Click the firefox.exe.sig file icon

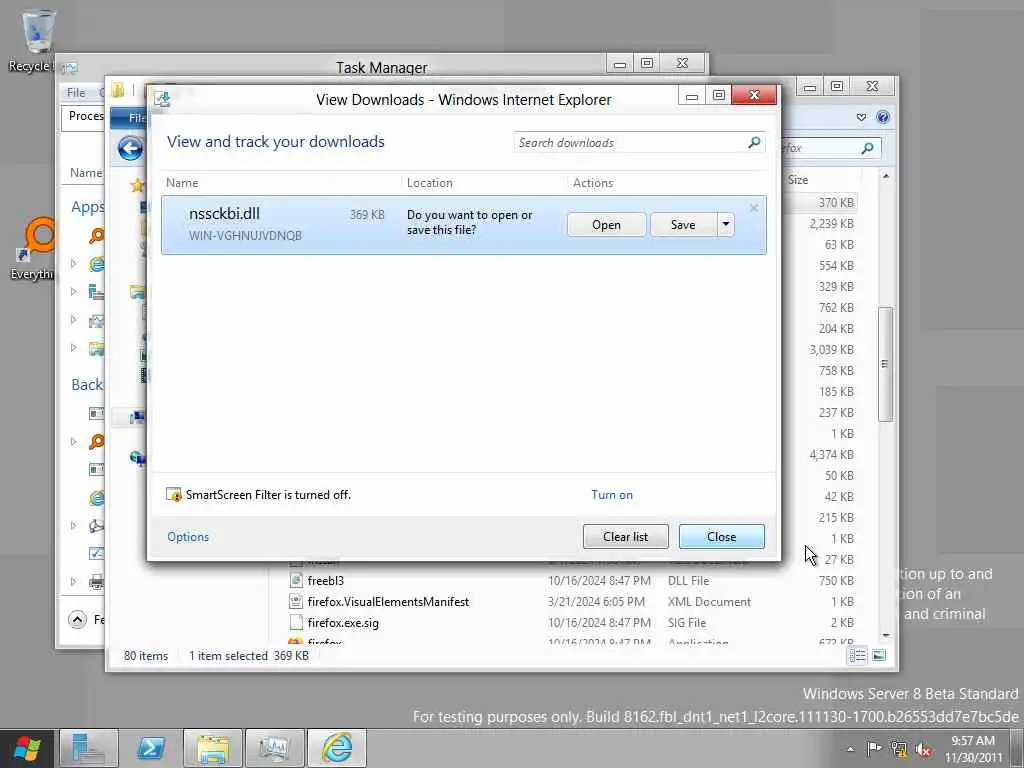296,622
